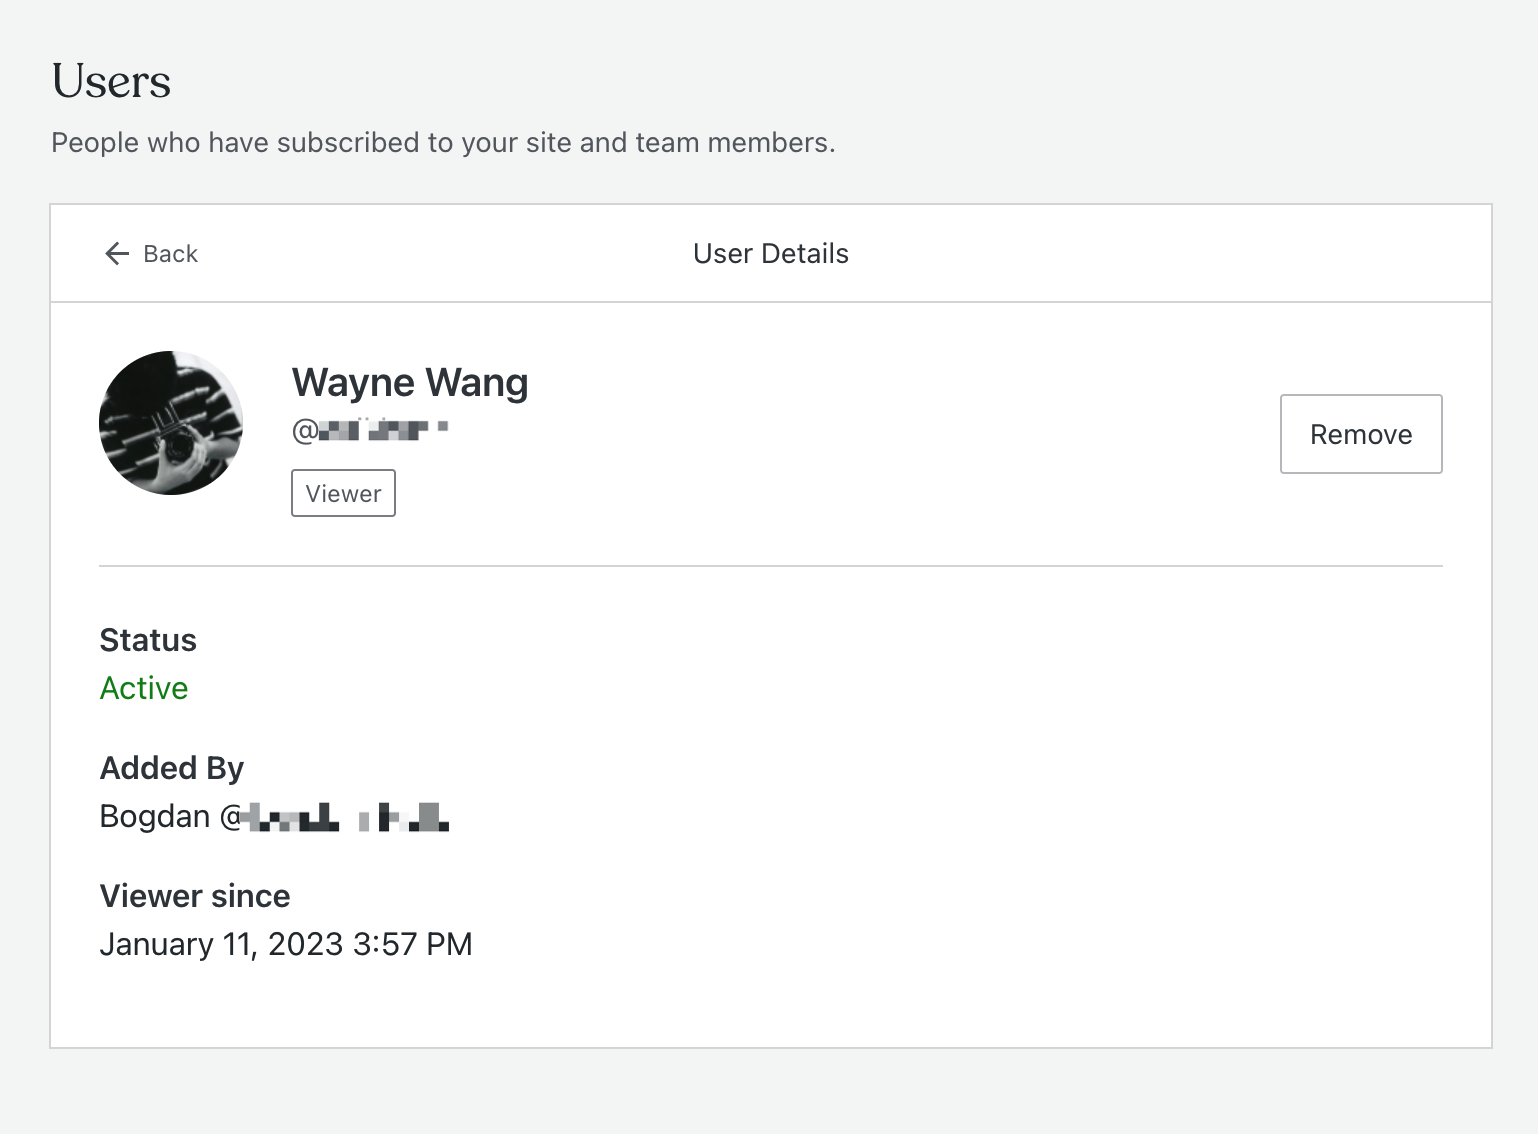Viewport: 1538px width, 1134px height.
Task: Click the @ symbol before blurred username
Action: [304, 431]
